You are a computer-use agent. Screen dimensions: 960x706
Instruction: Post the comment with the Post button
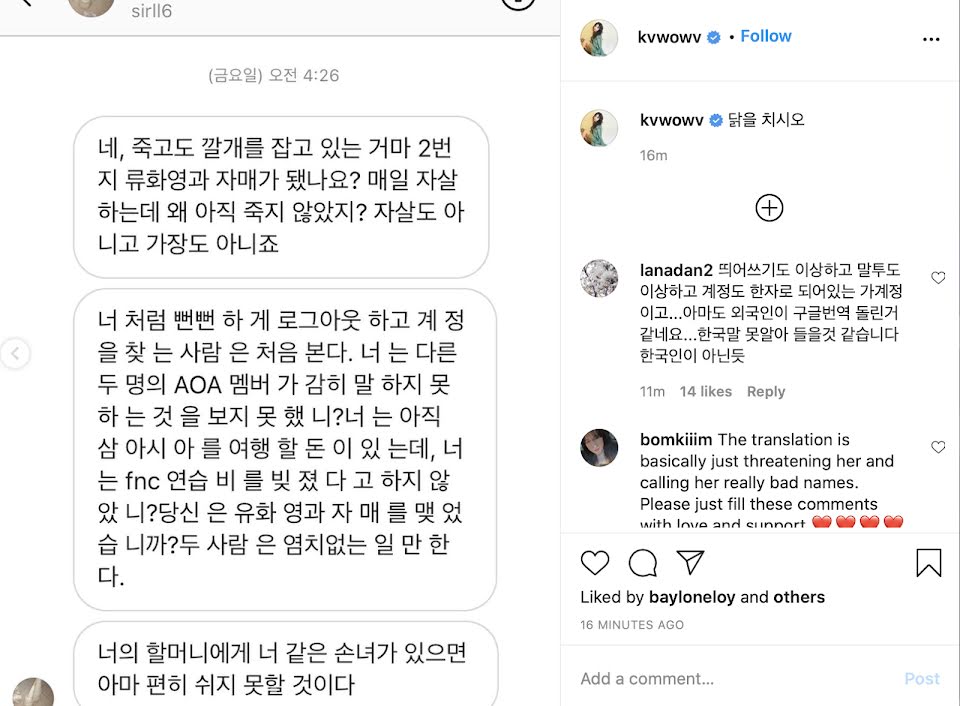(921, 678)
